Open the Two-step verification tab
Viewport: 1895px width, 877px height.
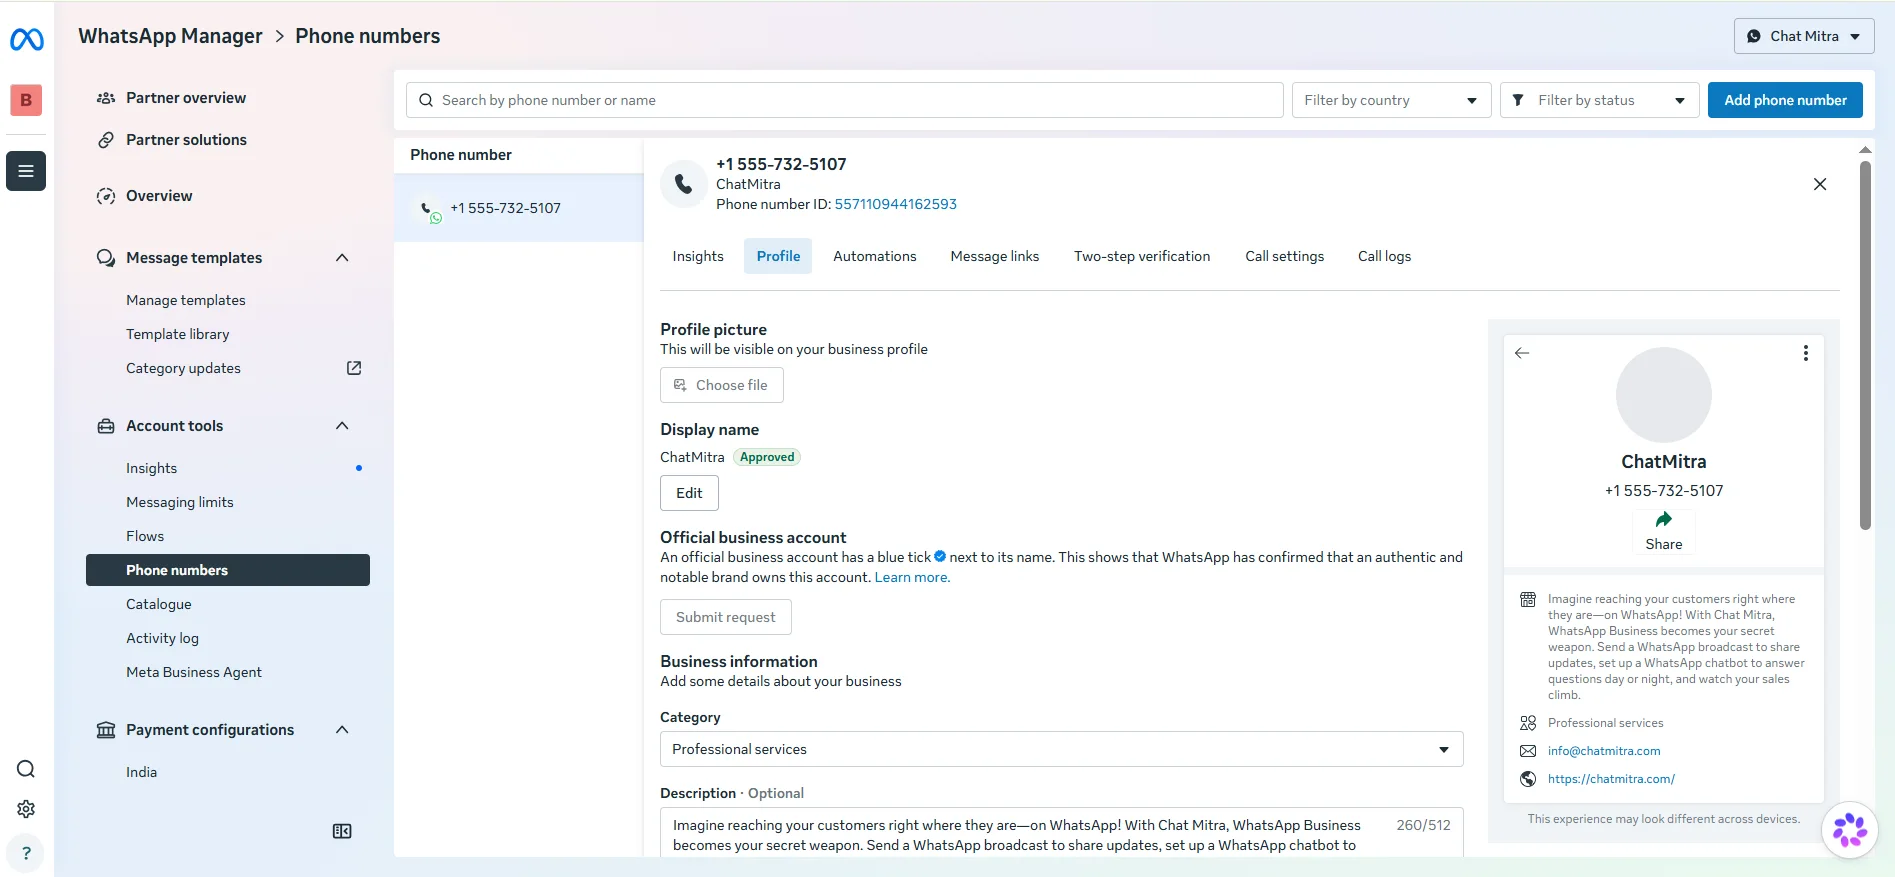(1142, 256)
